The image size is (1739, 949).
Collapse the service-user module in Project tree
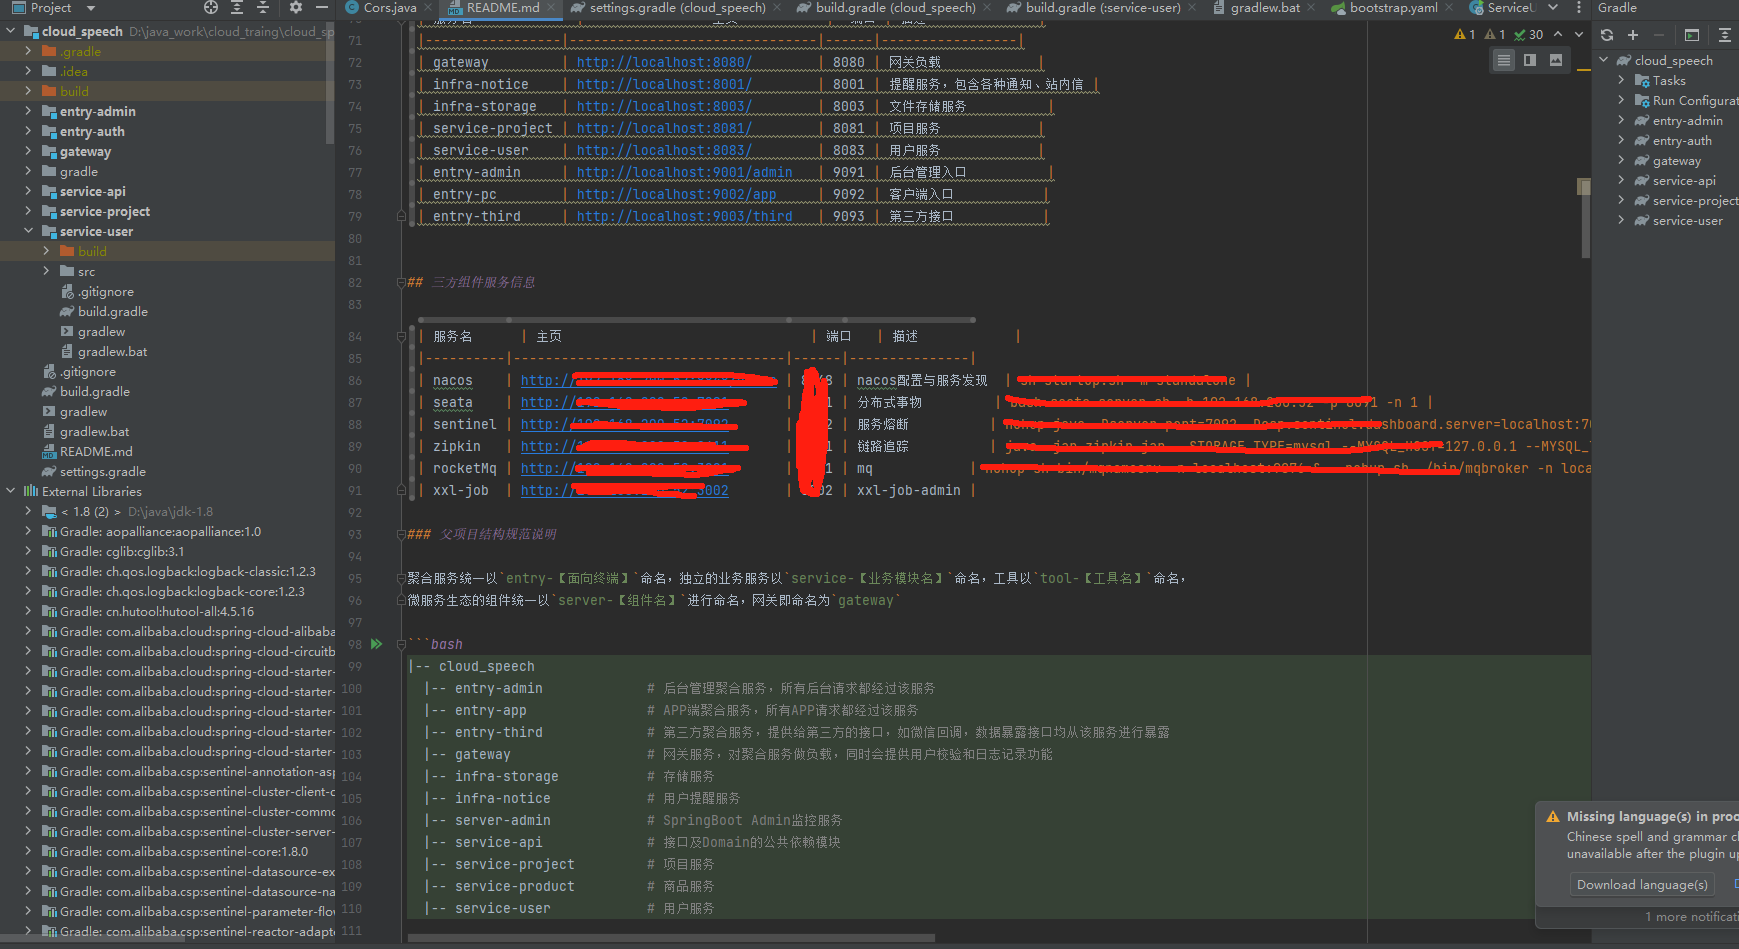pyautogui.click(x=28, y=231)
